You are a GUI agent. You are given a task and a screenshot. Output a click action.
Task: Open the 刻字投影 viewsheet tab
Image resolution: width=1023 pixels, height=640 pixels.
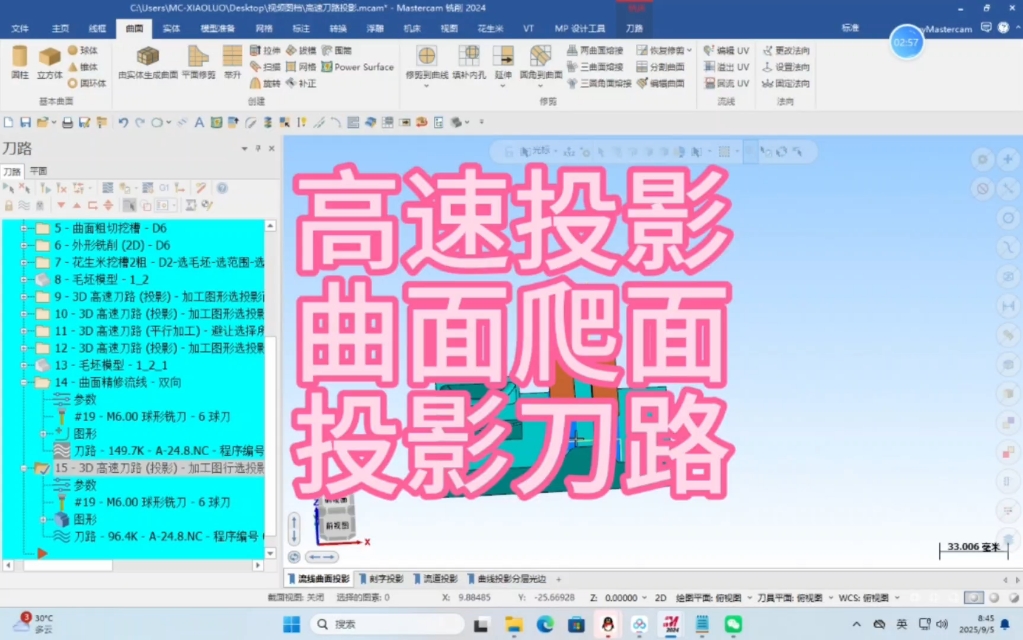coord(382,579)
